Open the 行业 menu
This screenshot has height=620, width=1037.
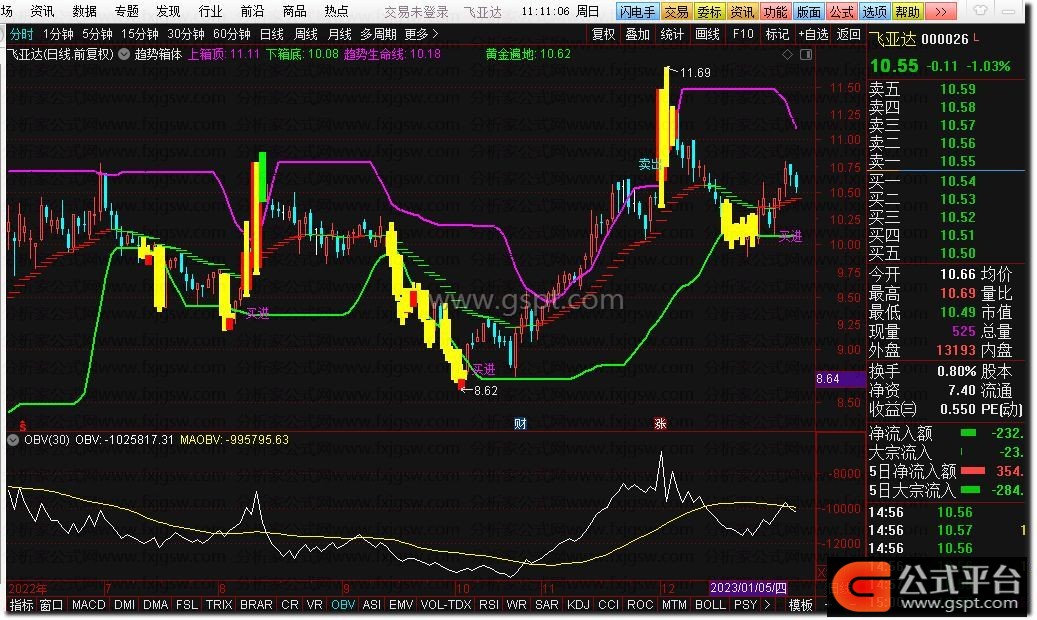pyautogui.click(x=210, y=11)
